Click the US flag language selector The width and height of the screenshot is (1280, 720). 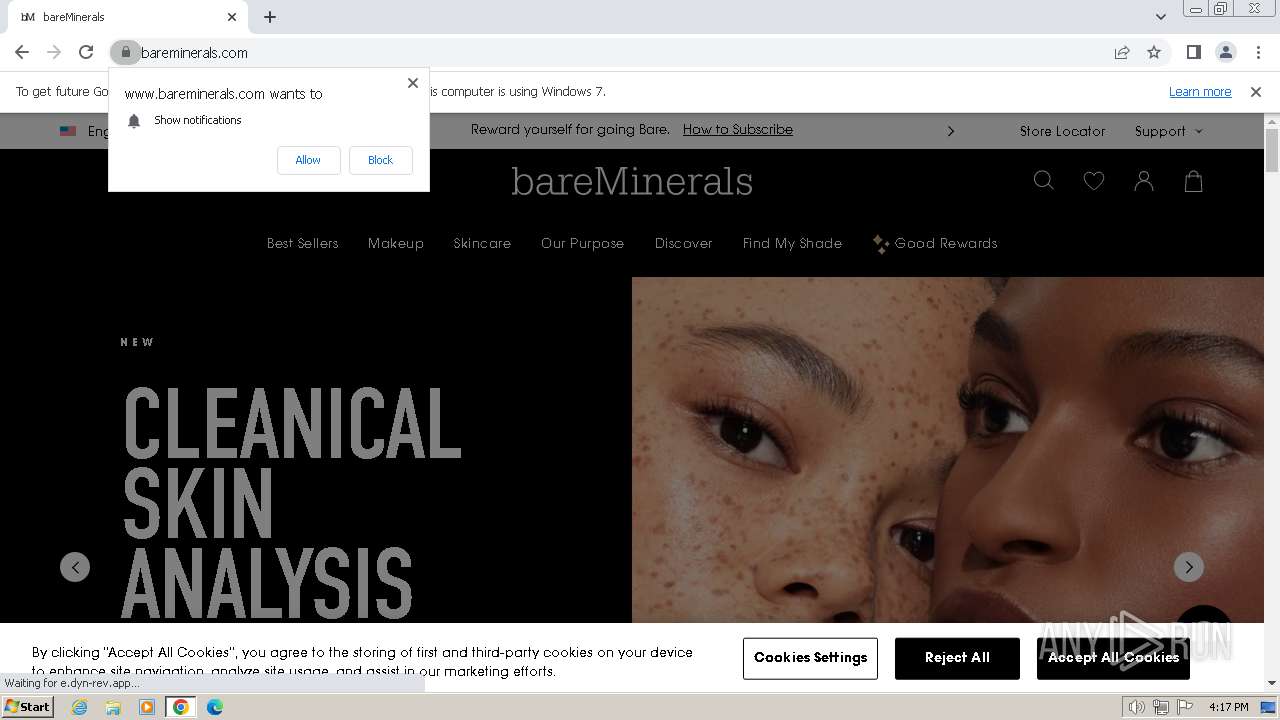[x=68, y=131]
